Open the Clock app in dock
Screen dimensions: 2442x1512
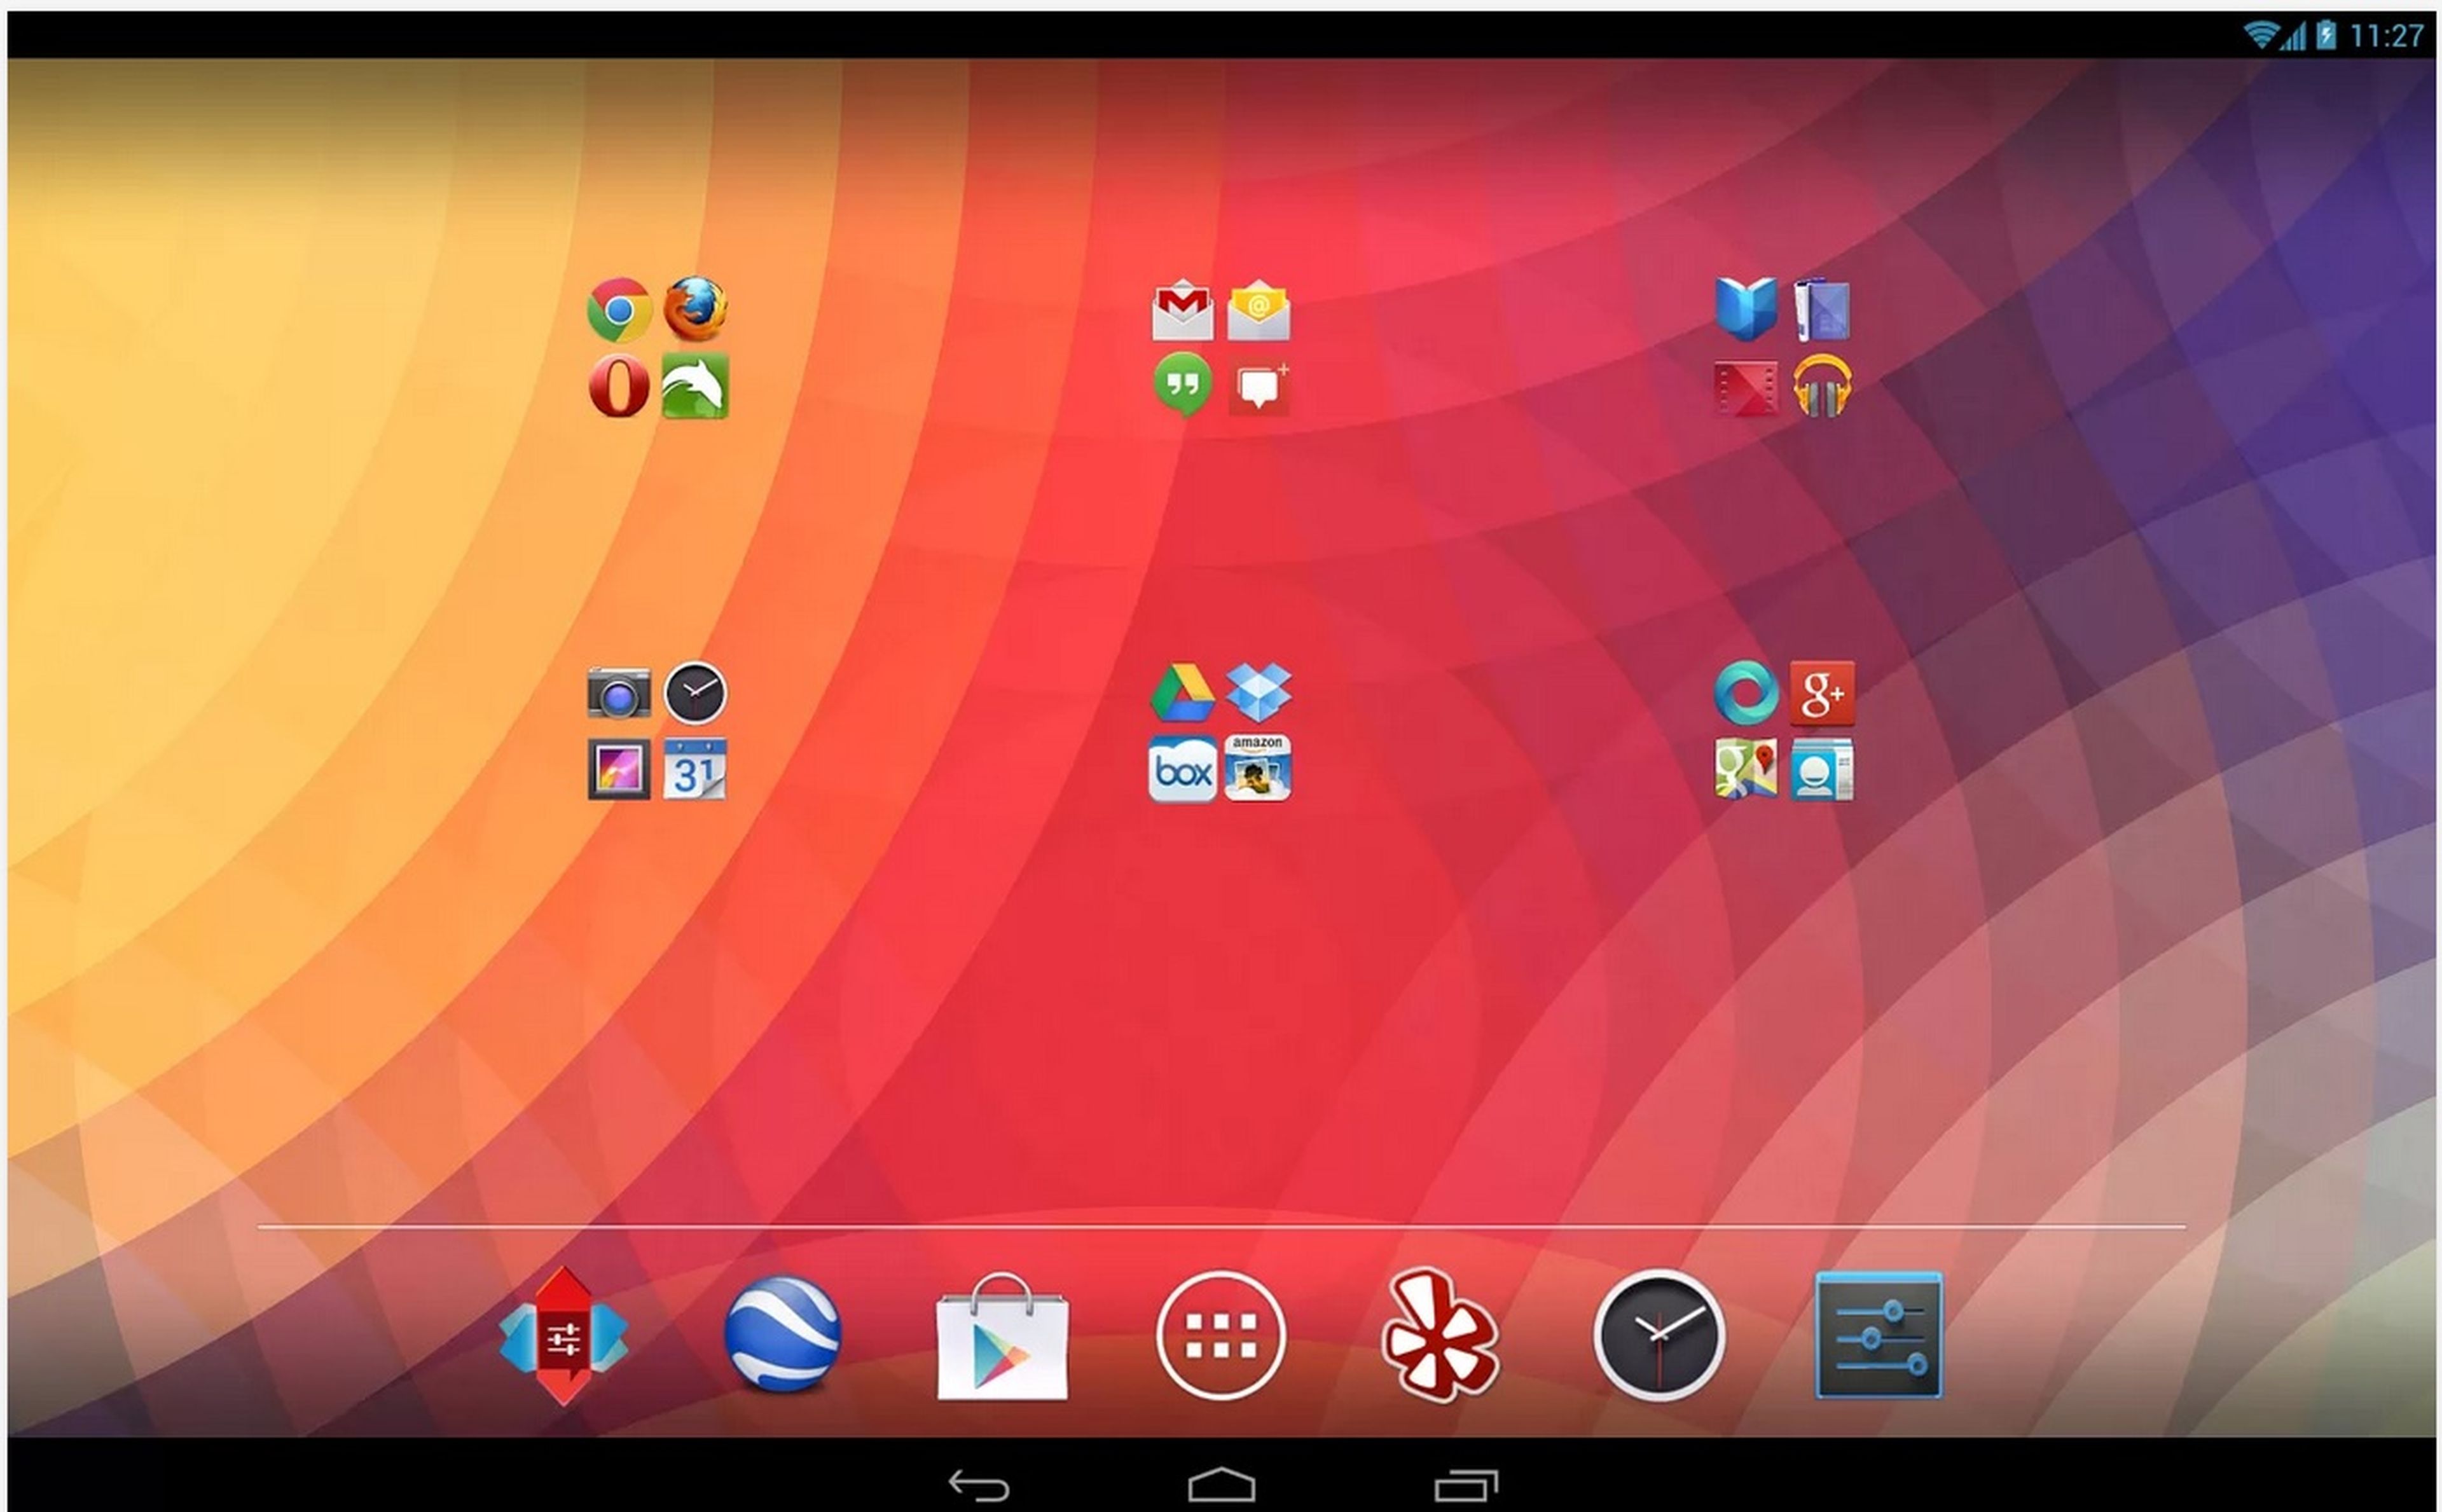[x=1658, y=1335]
